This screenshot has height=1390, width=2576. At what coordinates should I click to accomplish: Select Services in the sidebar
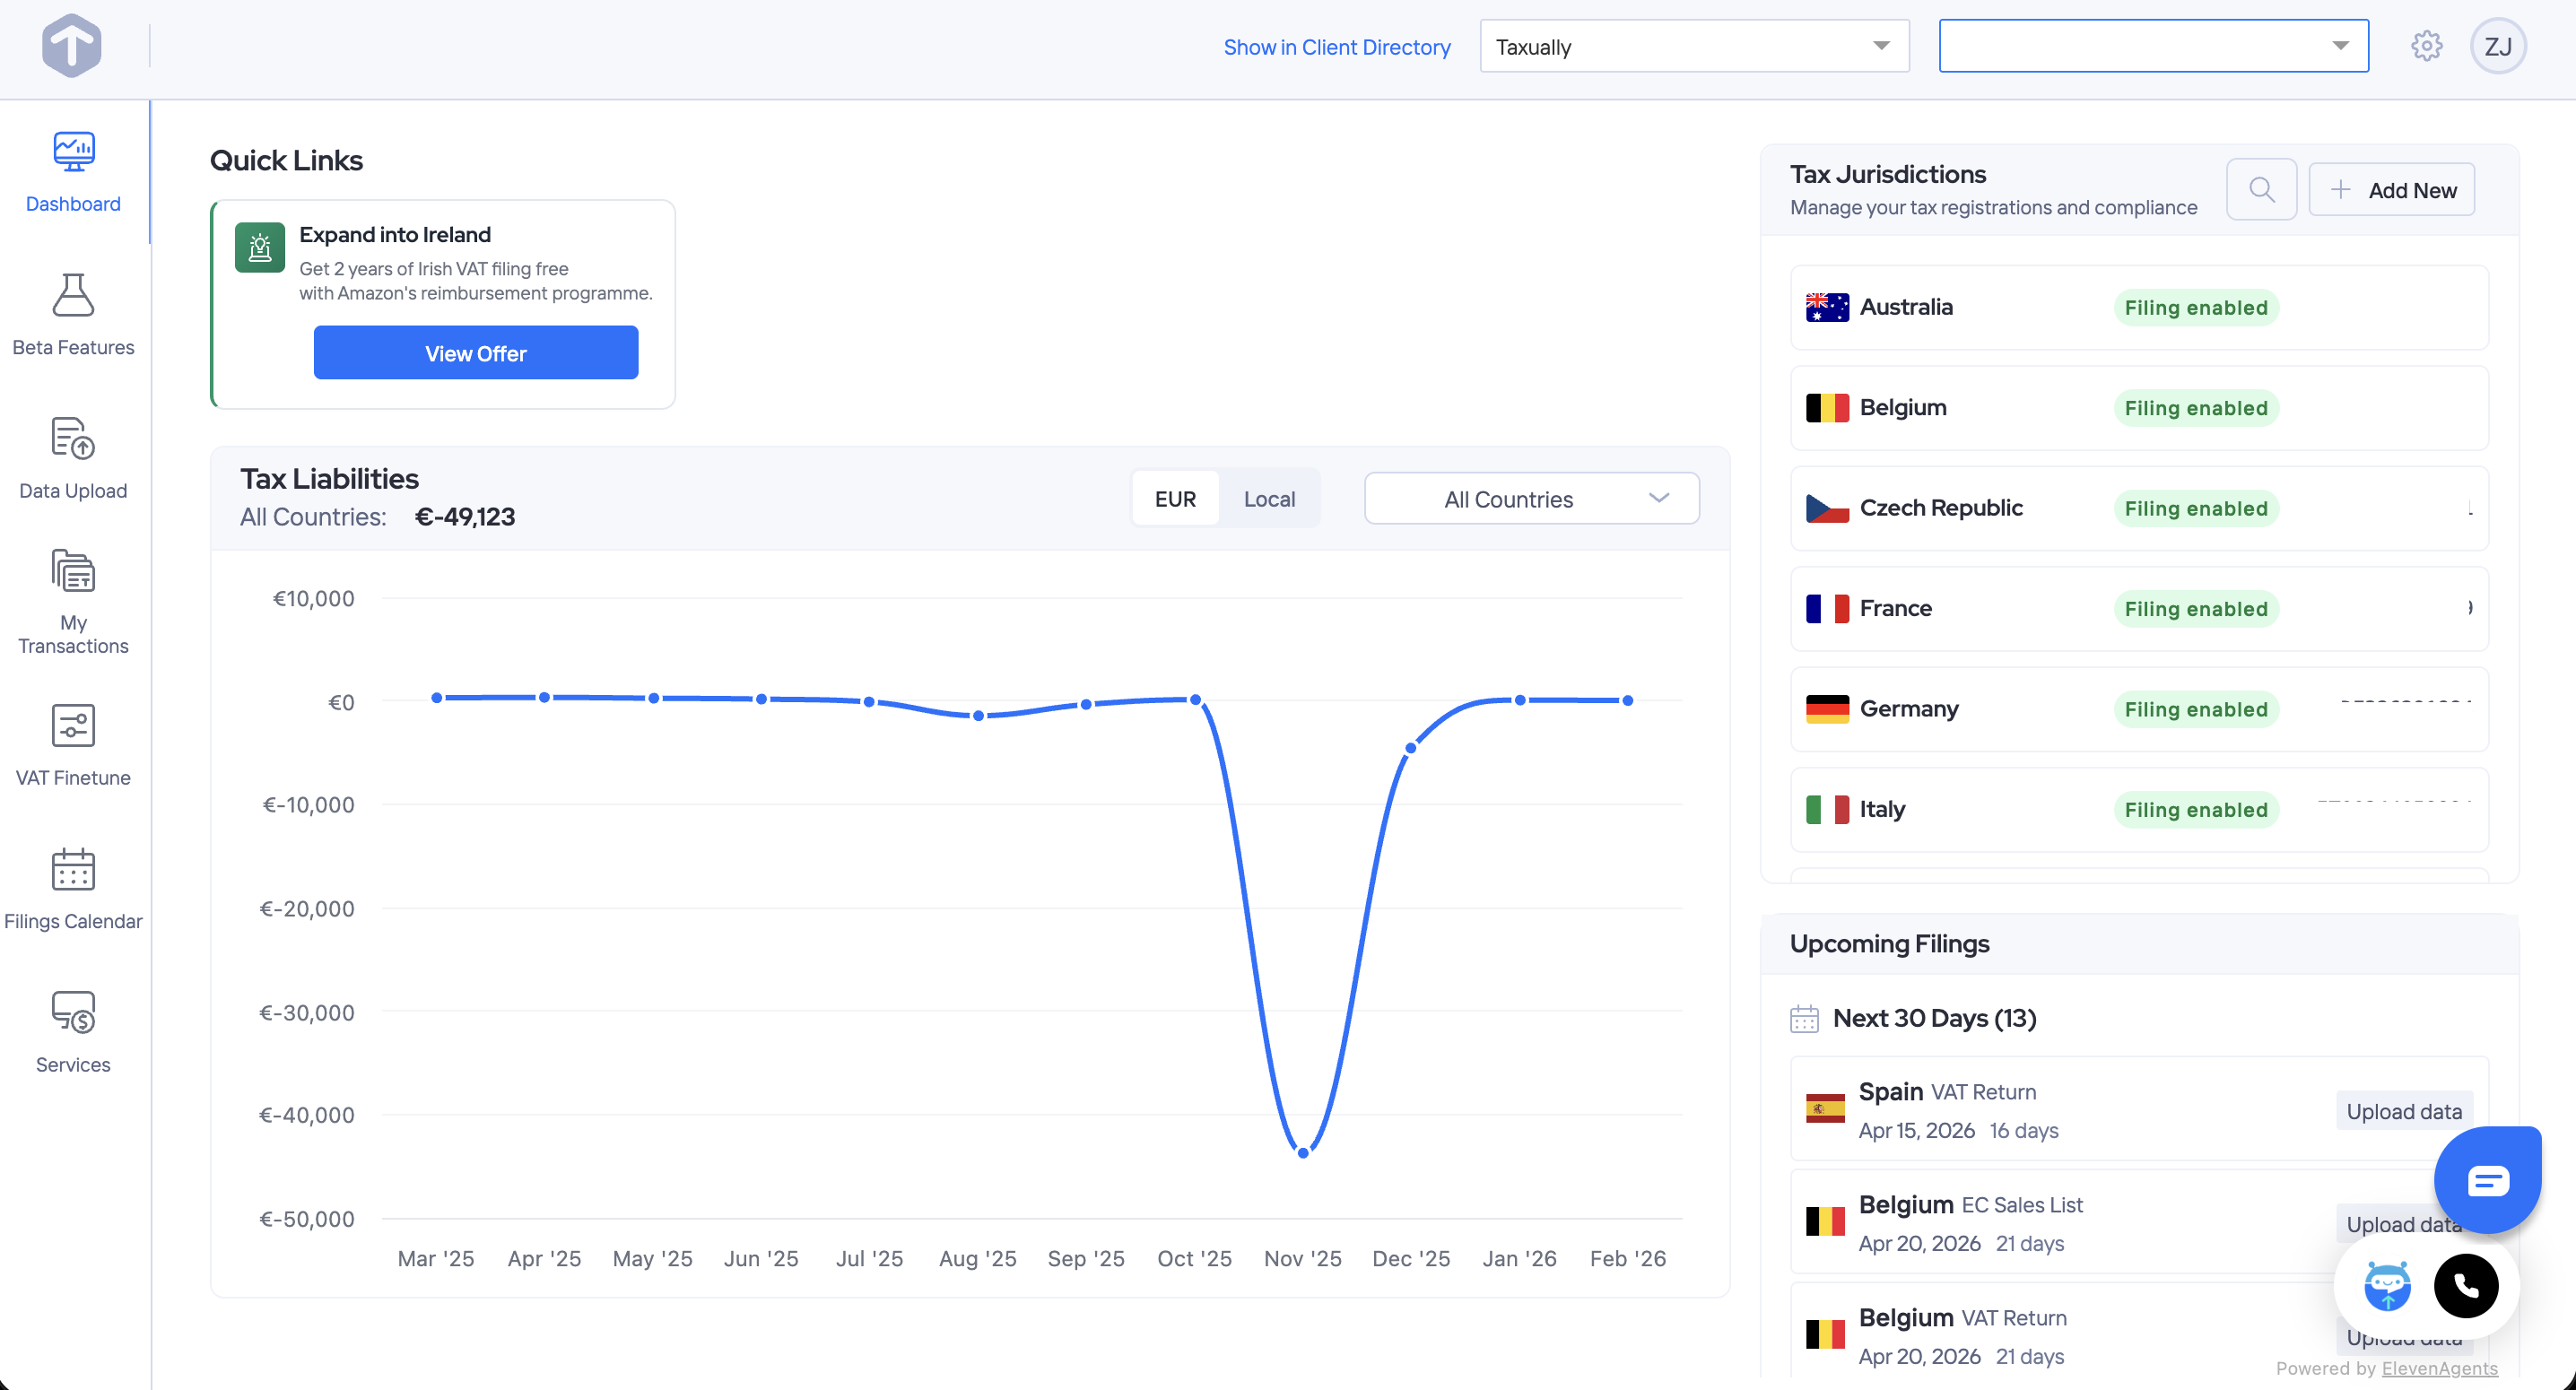tap(73, 1031)
